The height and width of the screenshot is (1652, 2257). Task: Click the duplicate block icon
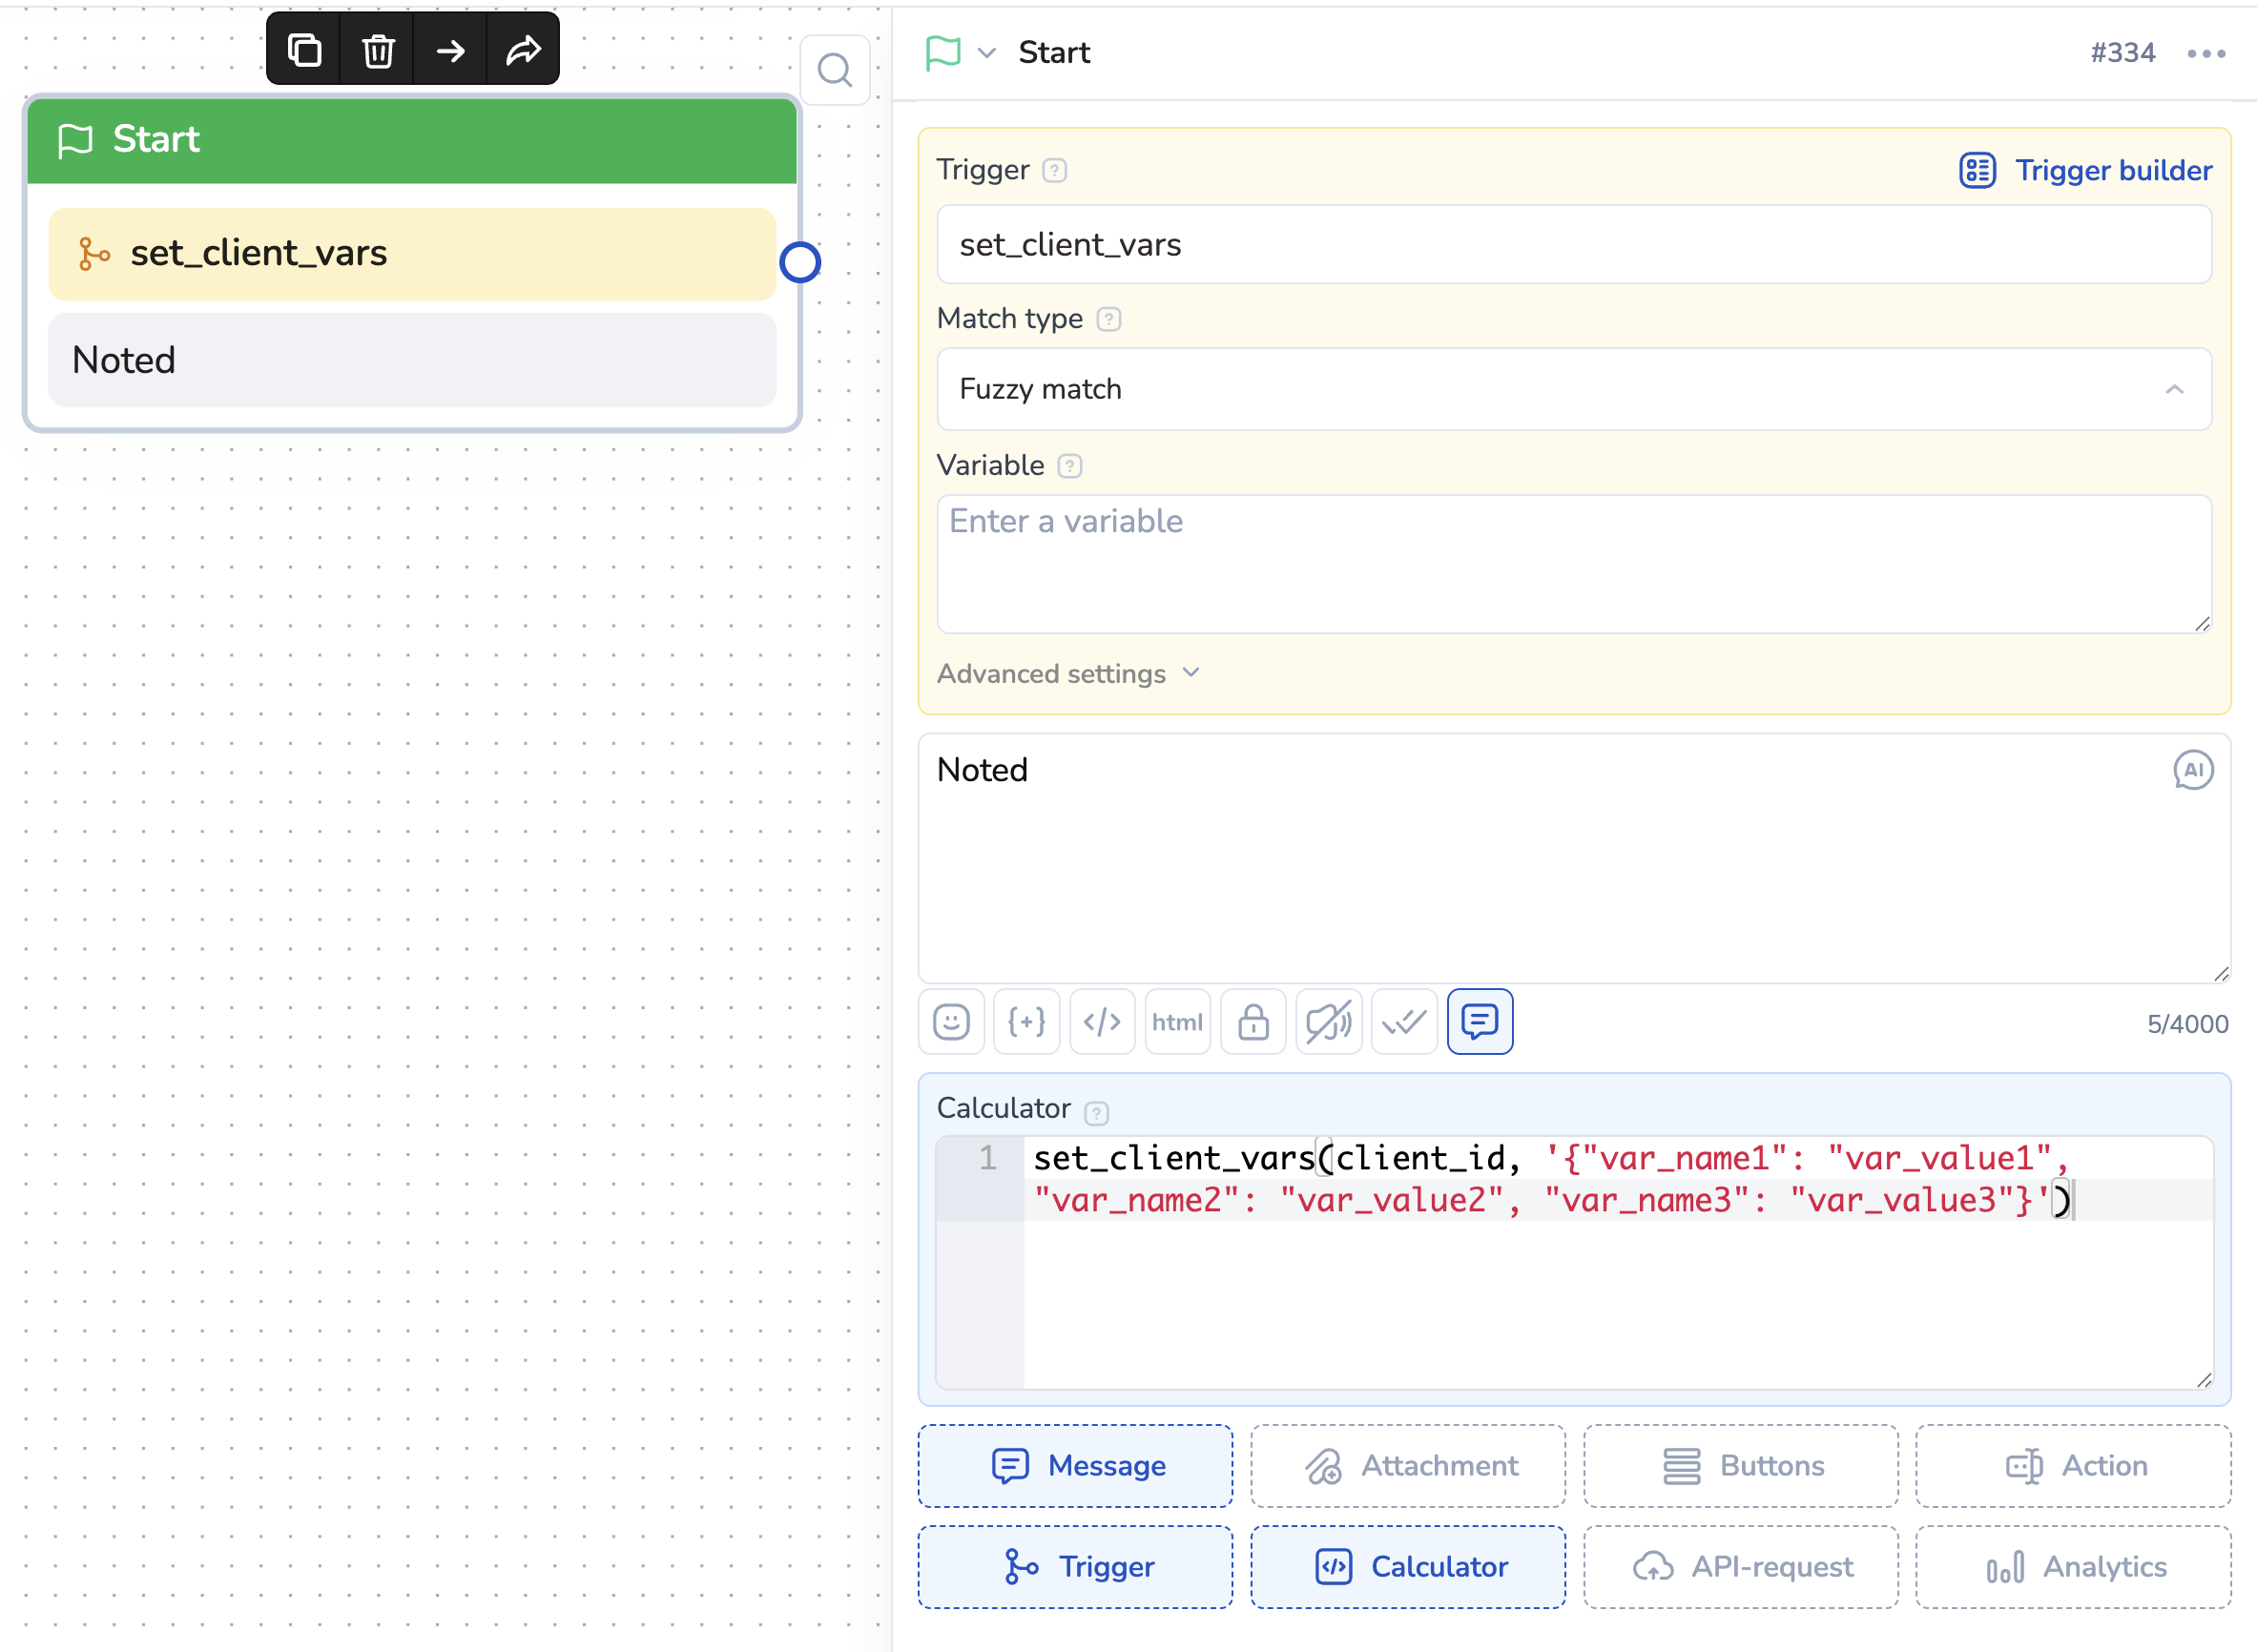coord(304,50)
